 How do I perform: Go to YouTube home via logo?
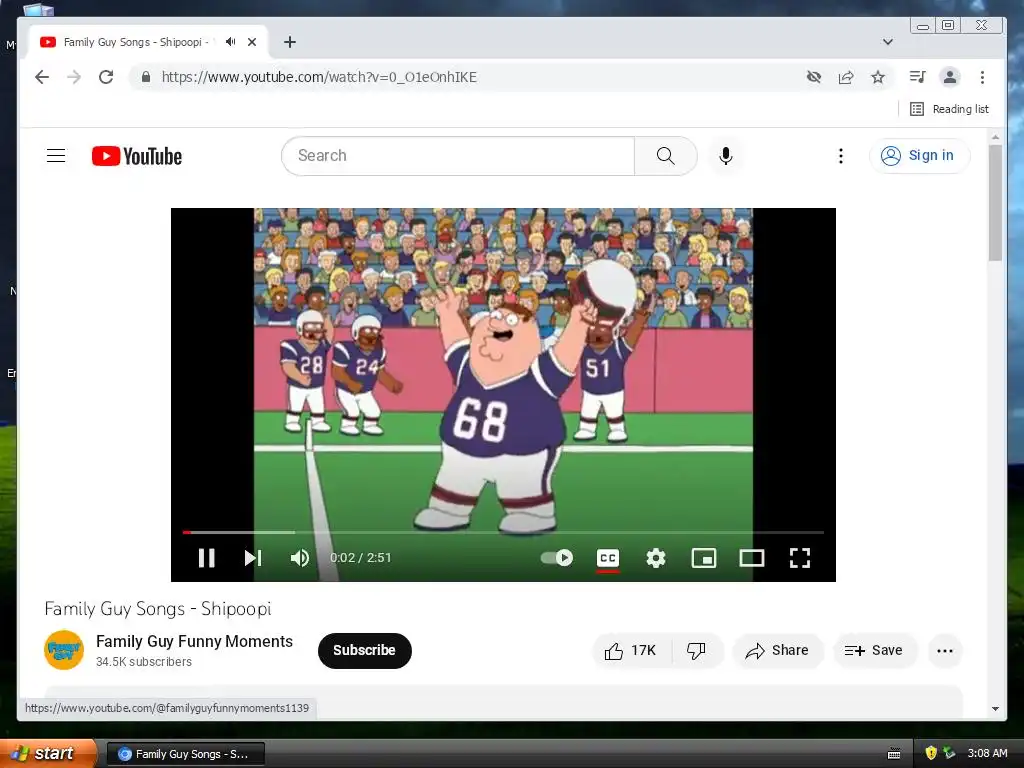137,156
